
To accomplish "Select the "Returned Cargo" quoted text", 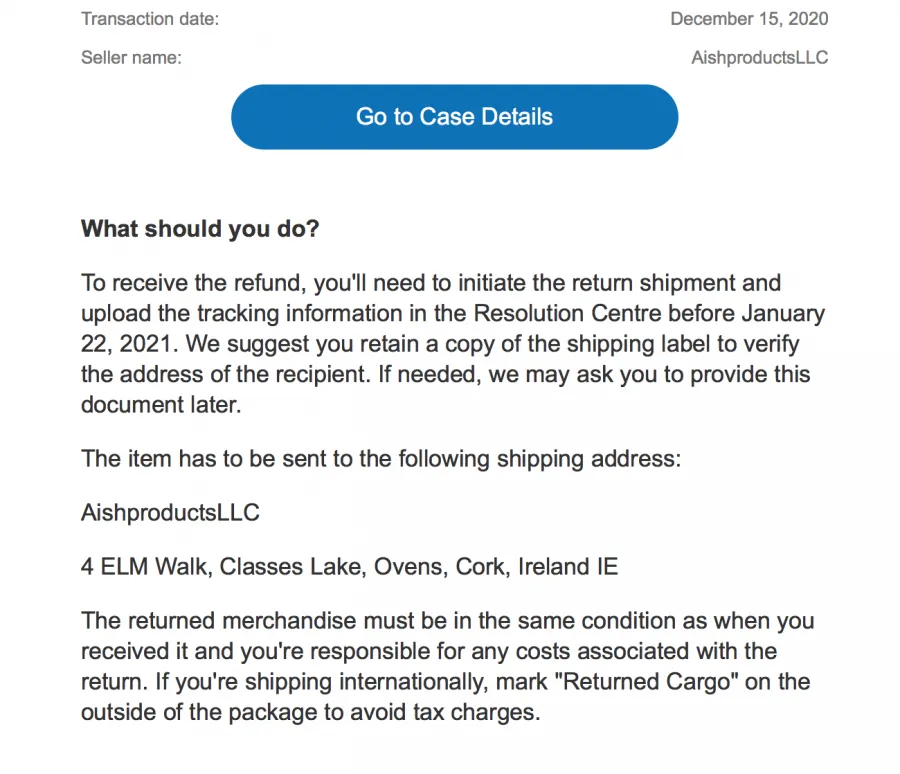I will tap(646, 682).
